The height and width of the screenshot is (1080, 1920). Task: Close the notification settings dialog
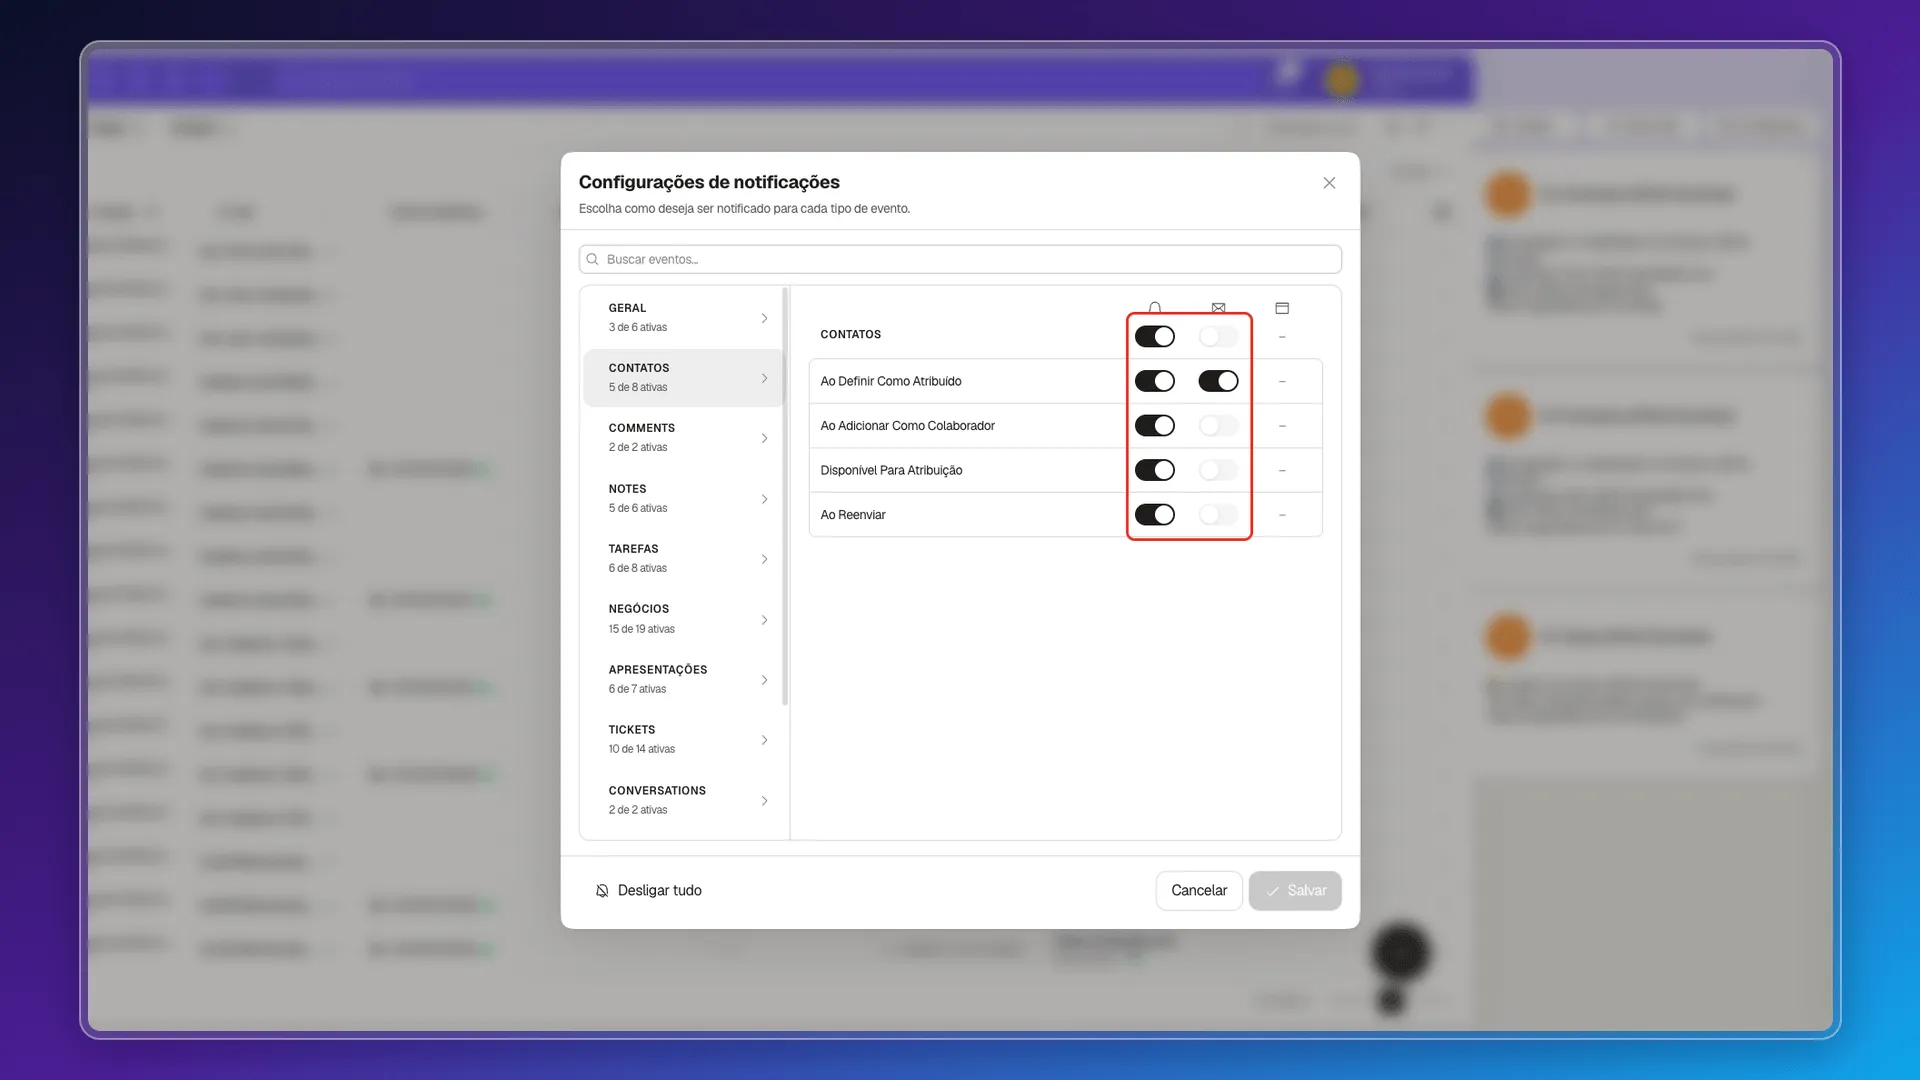click(x=1329, y=183)
